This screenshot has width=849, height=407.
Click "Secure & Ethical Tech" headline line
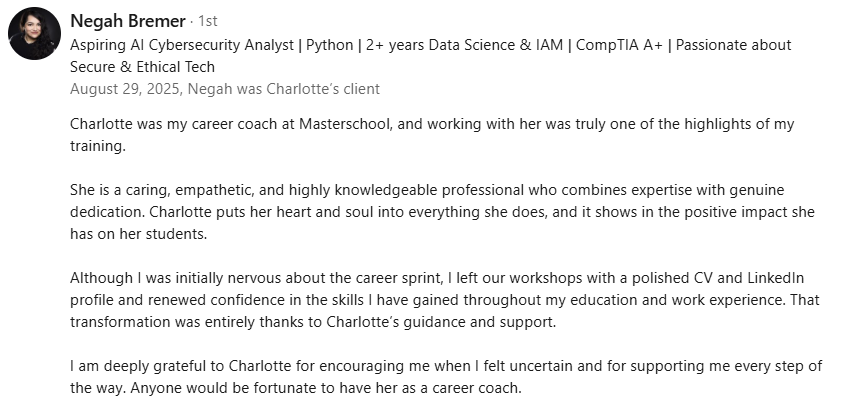[142, 67]
